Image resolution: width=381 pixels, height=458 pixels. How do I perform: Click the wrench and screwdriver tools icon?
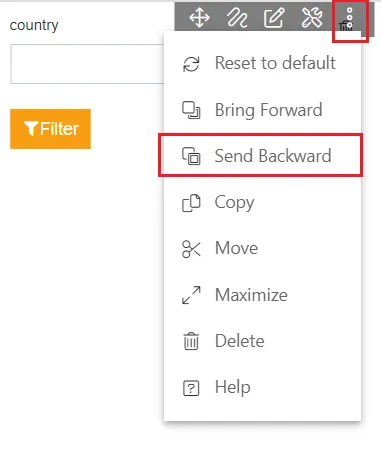(312, 17)
